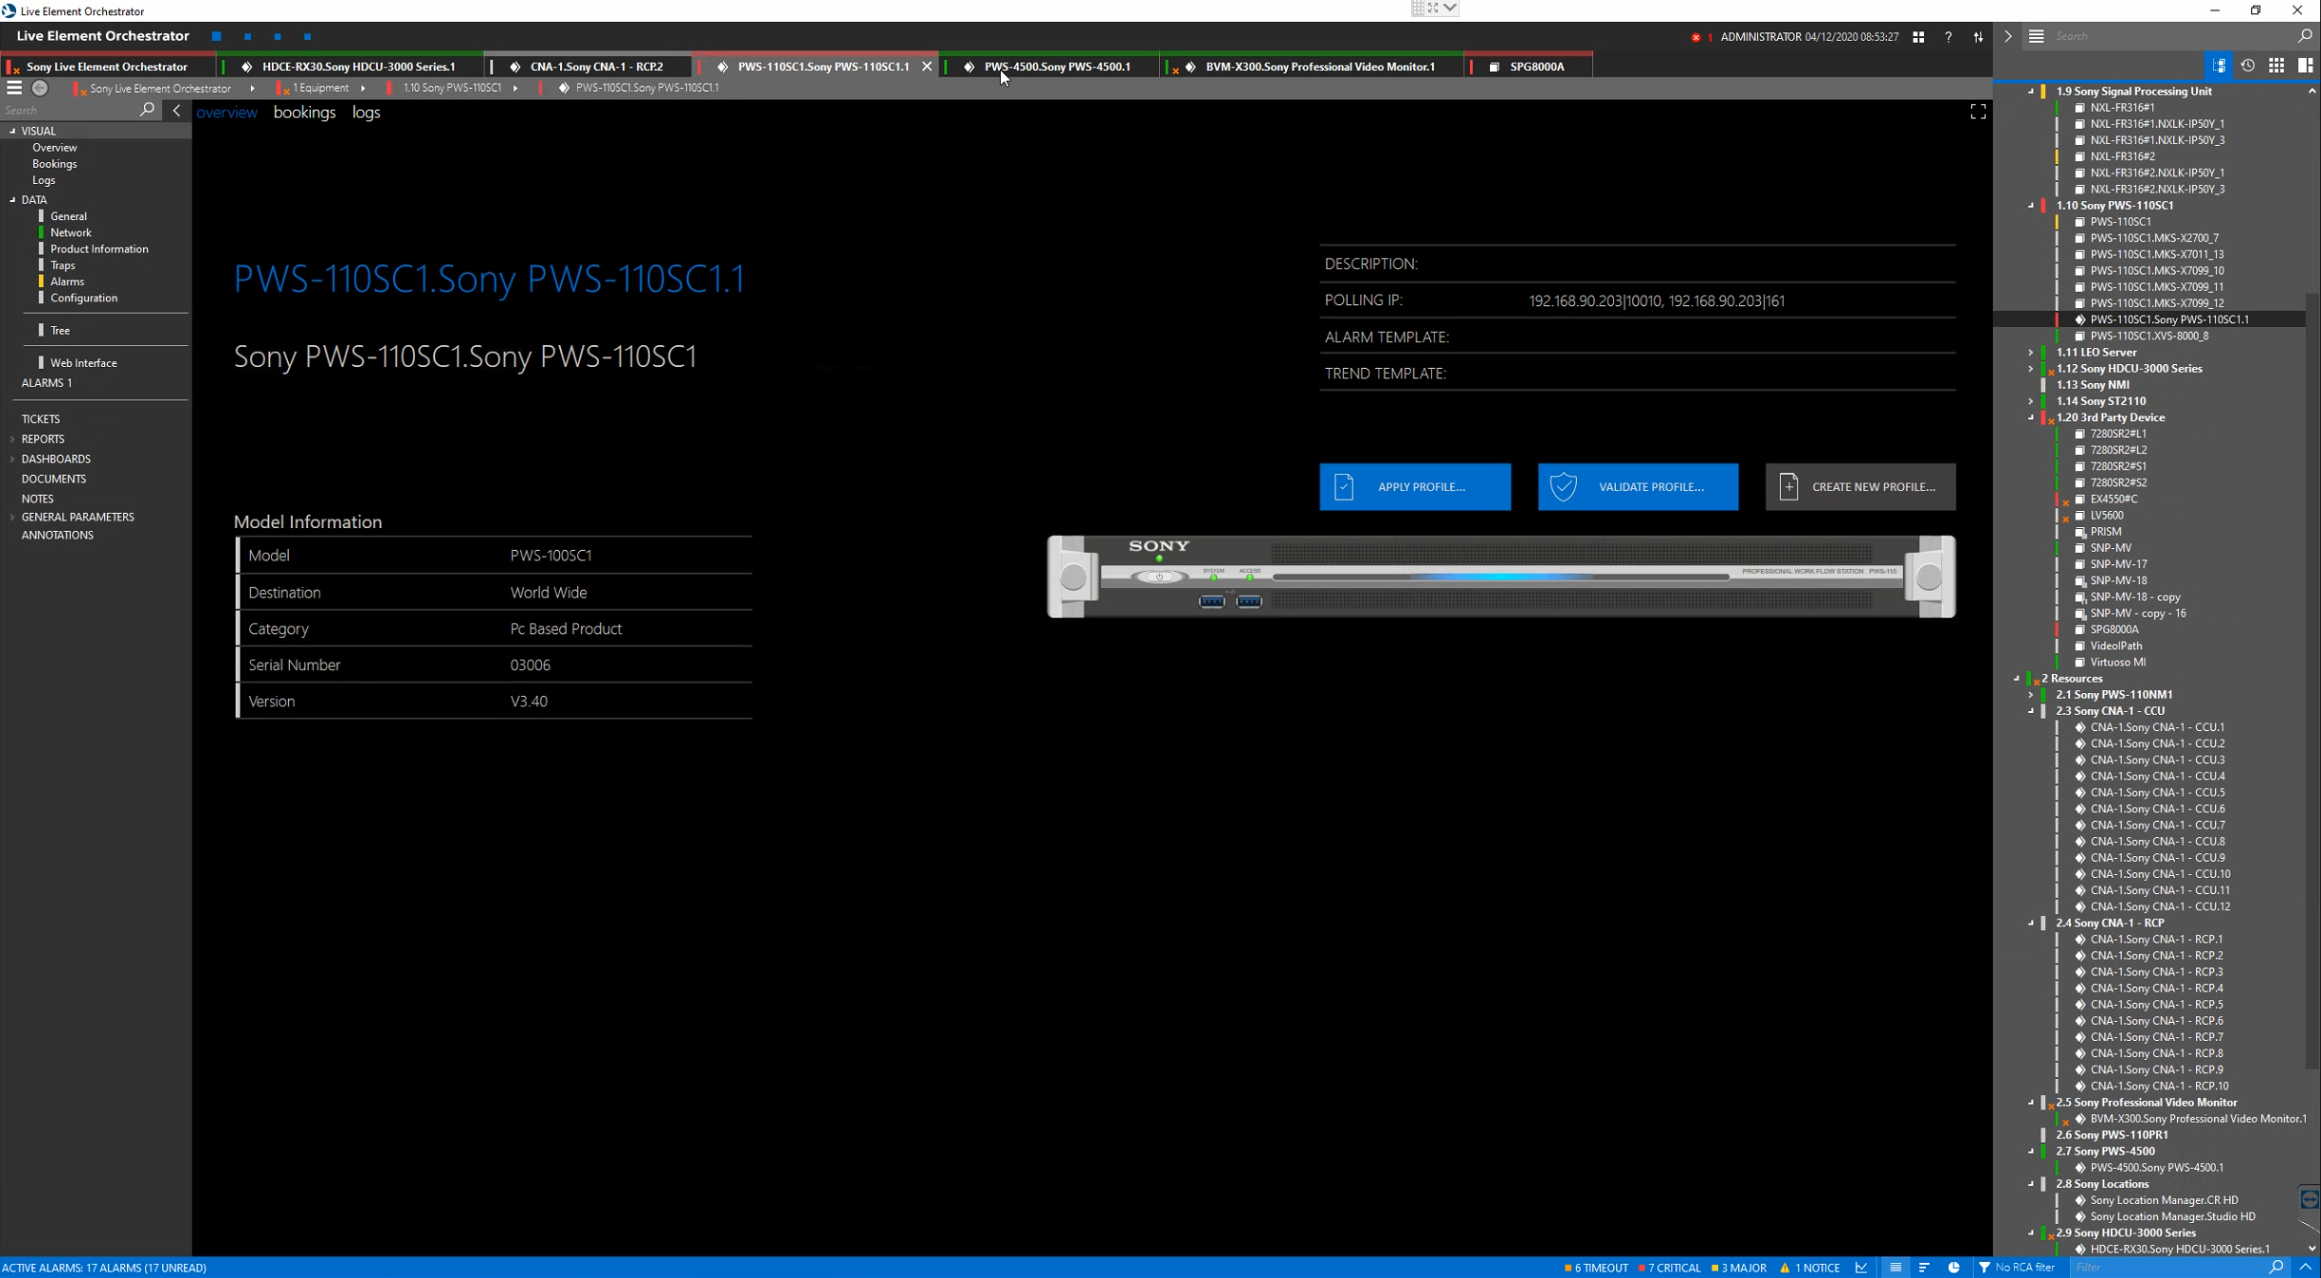Viewport: 2321px width, 1278px height.
Task: Open the help question mark icon
Action: [x=1948, y=37]
